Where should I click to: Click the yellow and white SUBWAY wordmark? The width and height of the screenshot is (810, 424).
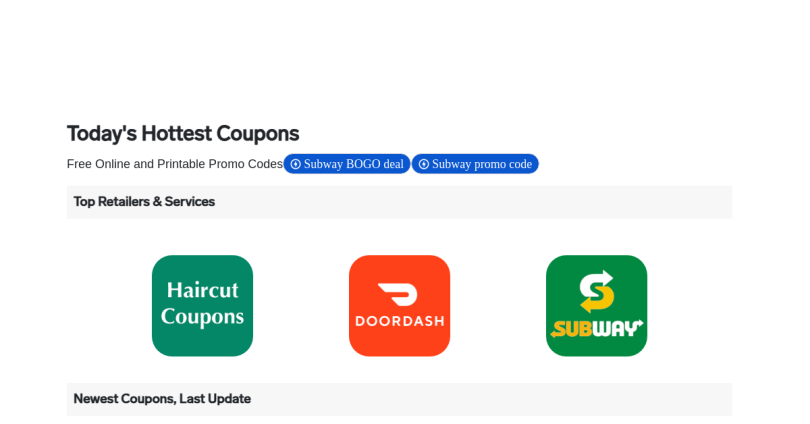coord(597,328)
